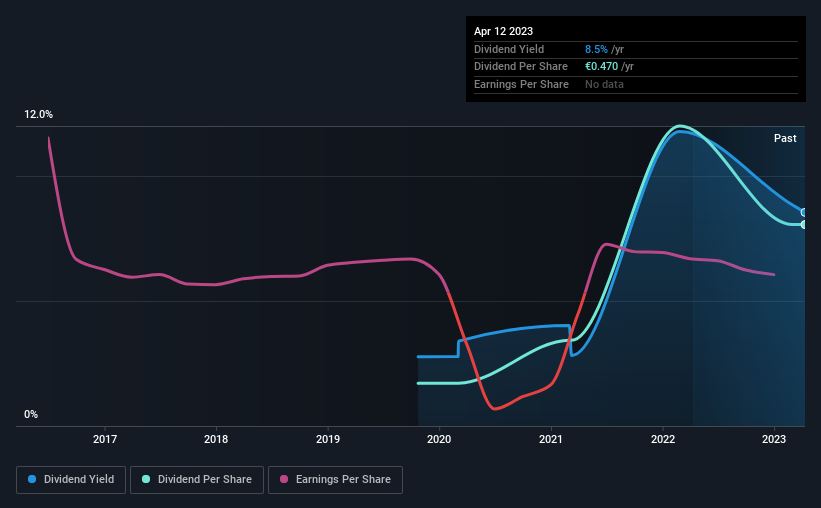Screen dimensions: 821x508
Task: Select the 2021 x-axis label
Action: tap(551, 439)
